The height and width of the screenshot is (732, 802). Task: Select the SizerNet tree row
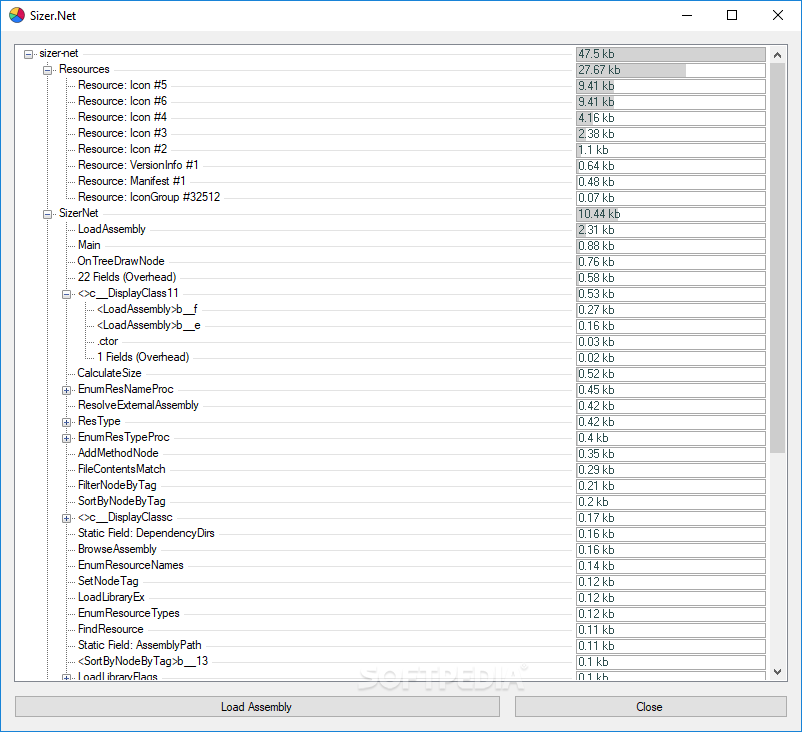pyautogui.click(x=79, y=213)
